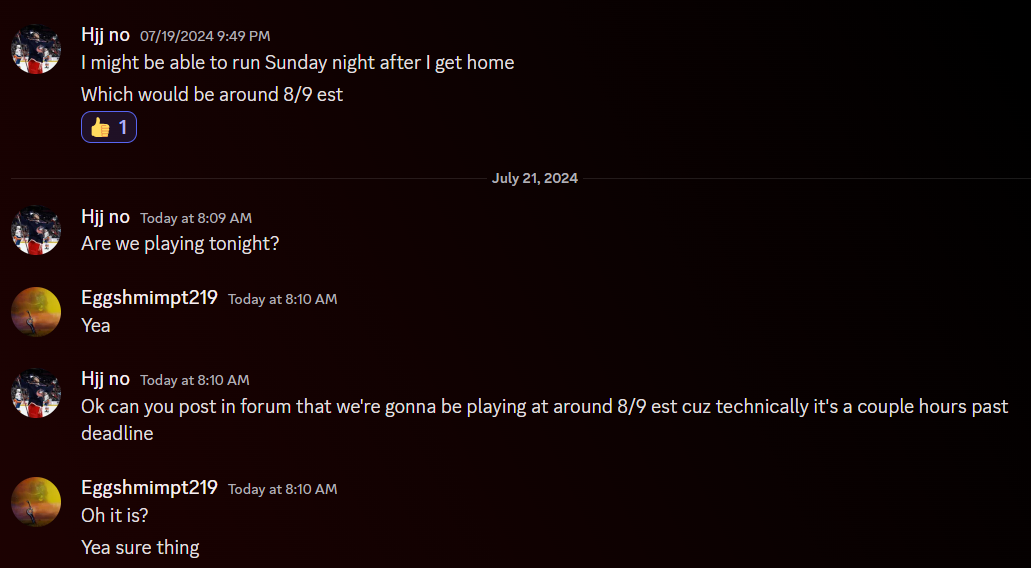
Task: Open Hjj no profile from 07/19 username
Action: pyautogui.click(x=105, y=35)
